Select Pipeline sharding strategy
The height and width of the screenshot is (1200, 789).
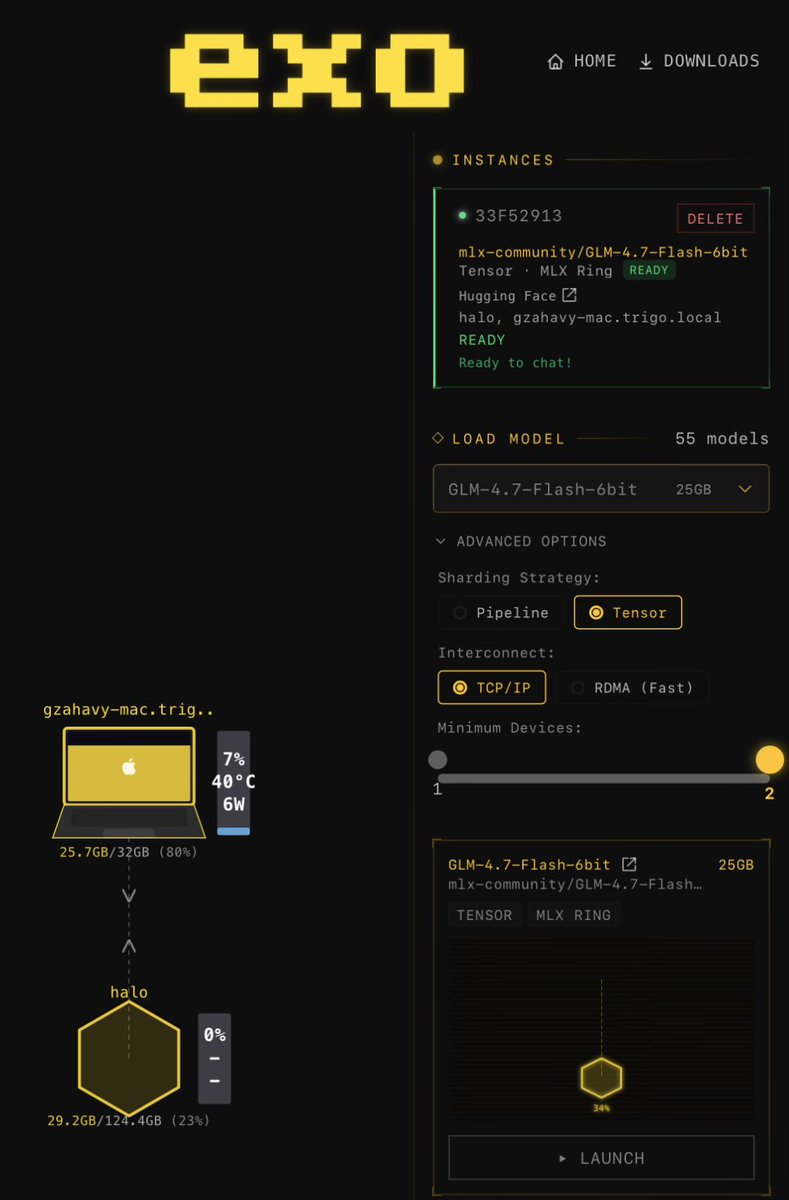click(501, 613)
